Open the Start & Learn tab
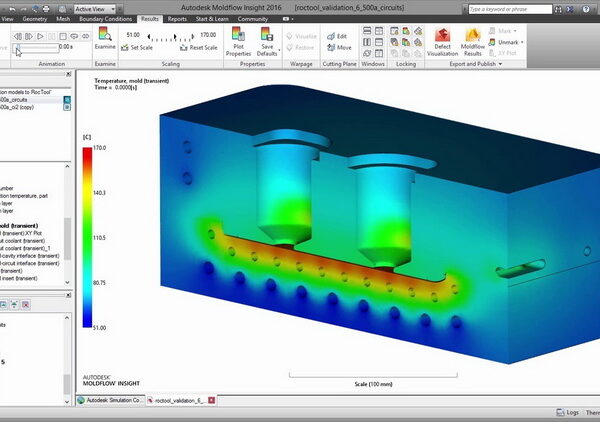This screenshot has width=600, height=422. click(x=212, y=19)
